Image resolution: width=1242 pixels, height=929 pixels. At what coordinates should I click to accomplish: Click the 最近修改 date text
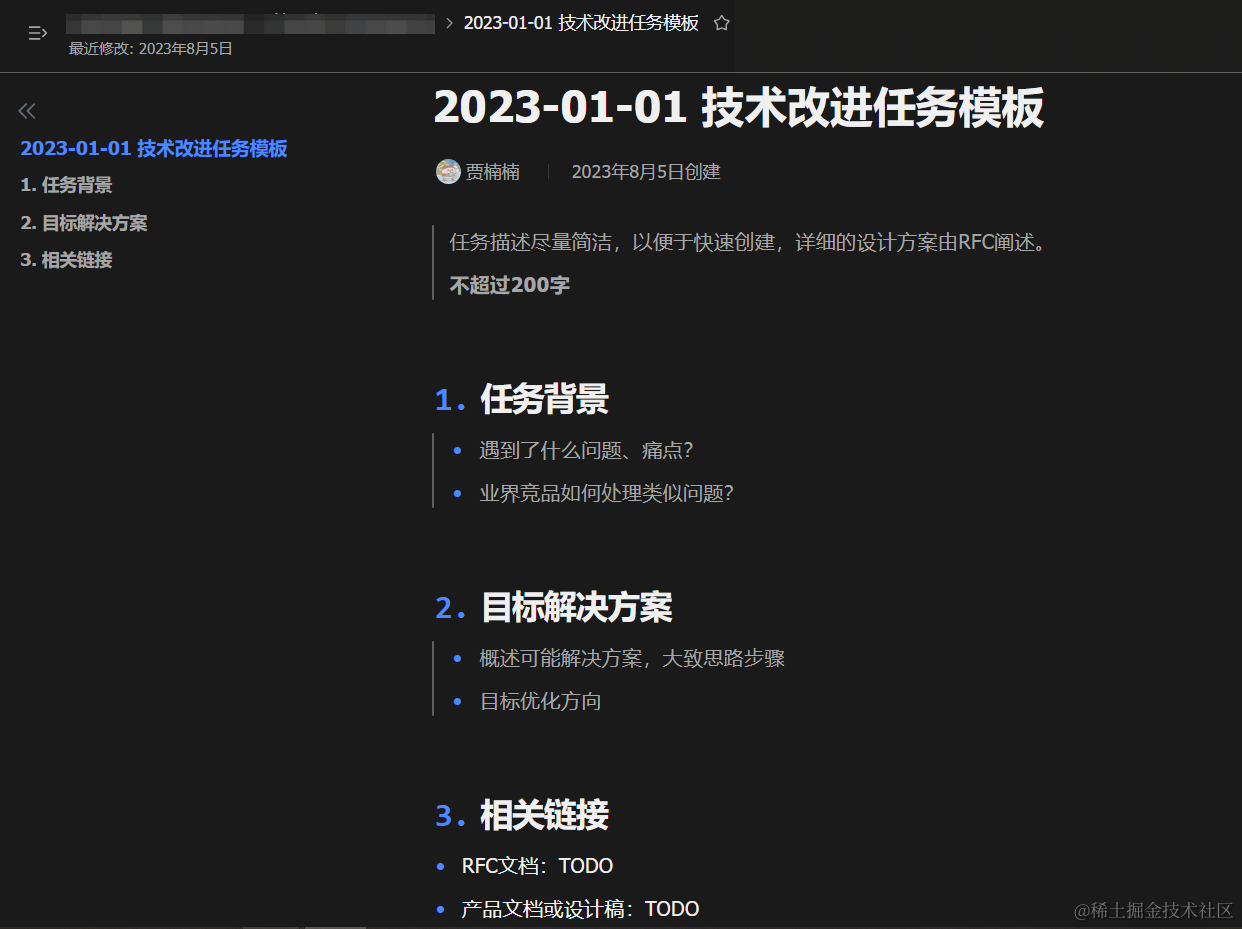pyautogui.click(x=150, y=48)
